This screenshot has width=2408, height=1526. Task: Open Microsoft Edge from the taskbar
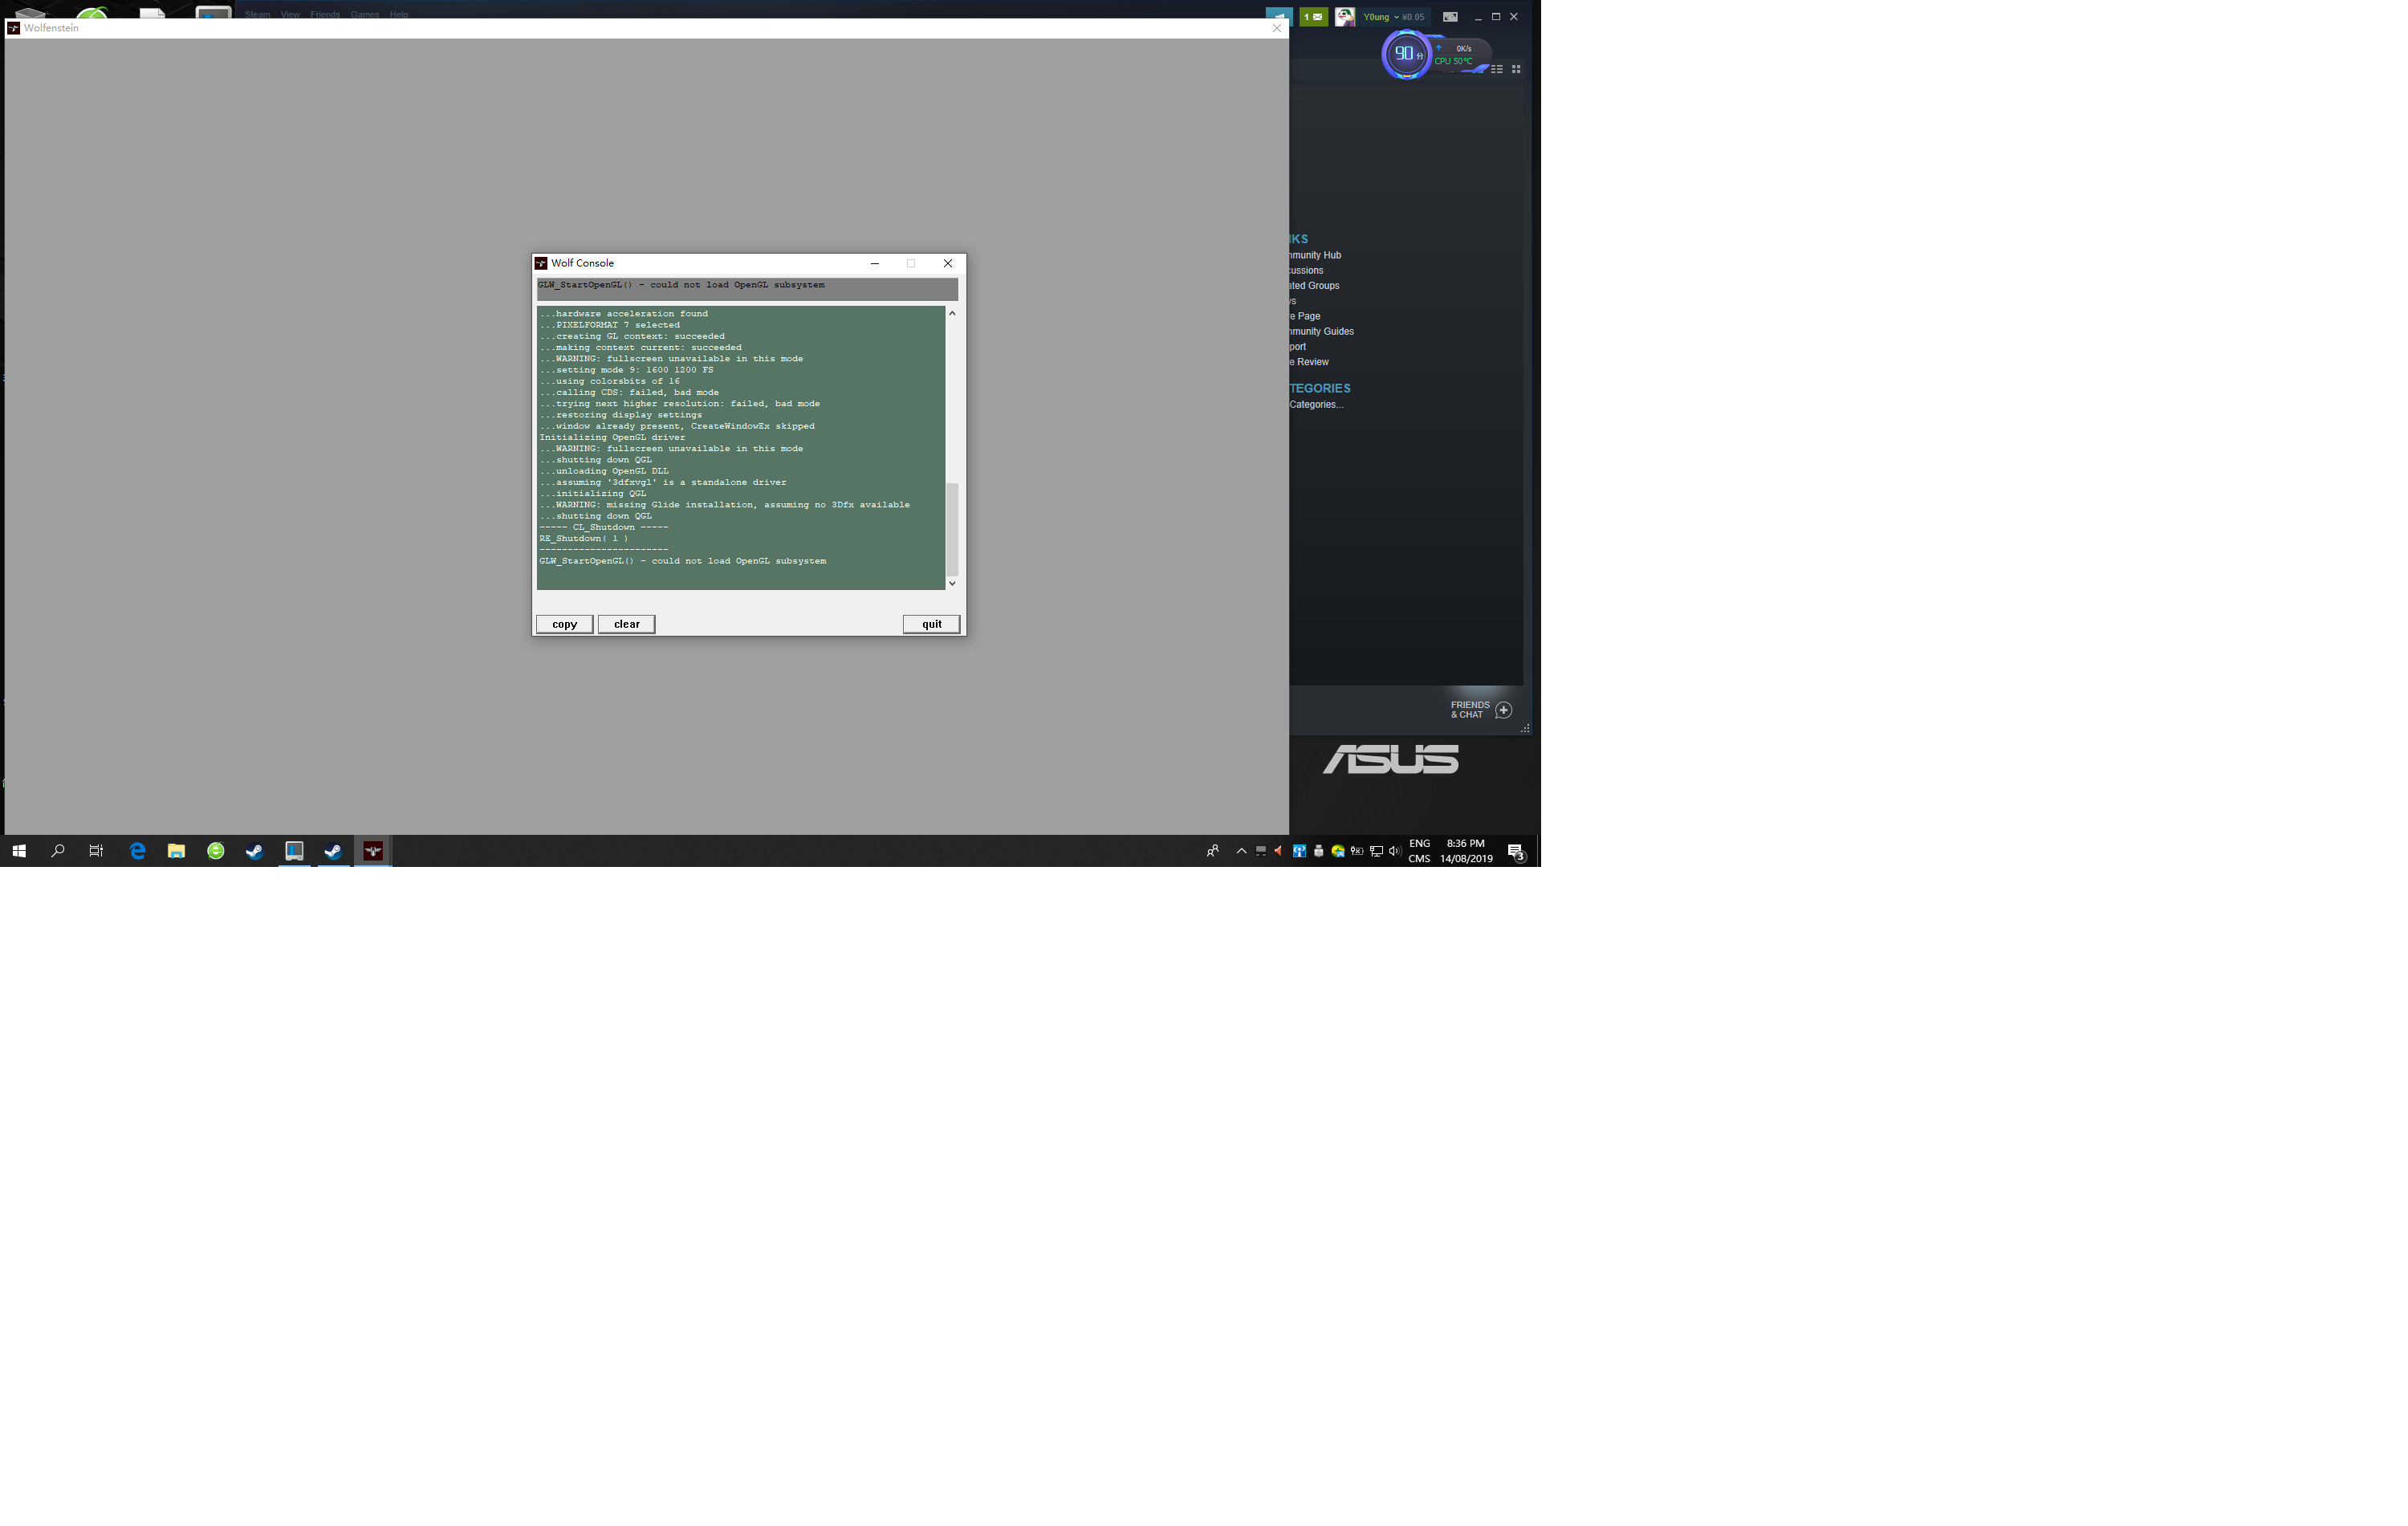(x=137, y=851)
